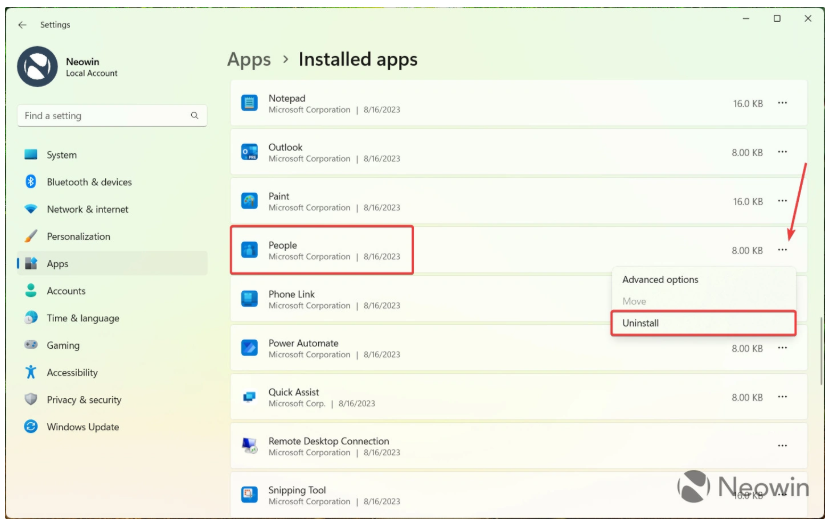The width and height of the screenshot is (832, 527).
Task: Go to Network & internet
Action: (x=112, y=209)
